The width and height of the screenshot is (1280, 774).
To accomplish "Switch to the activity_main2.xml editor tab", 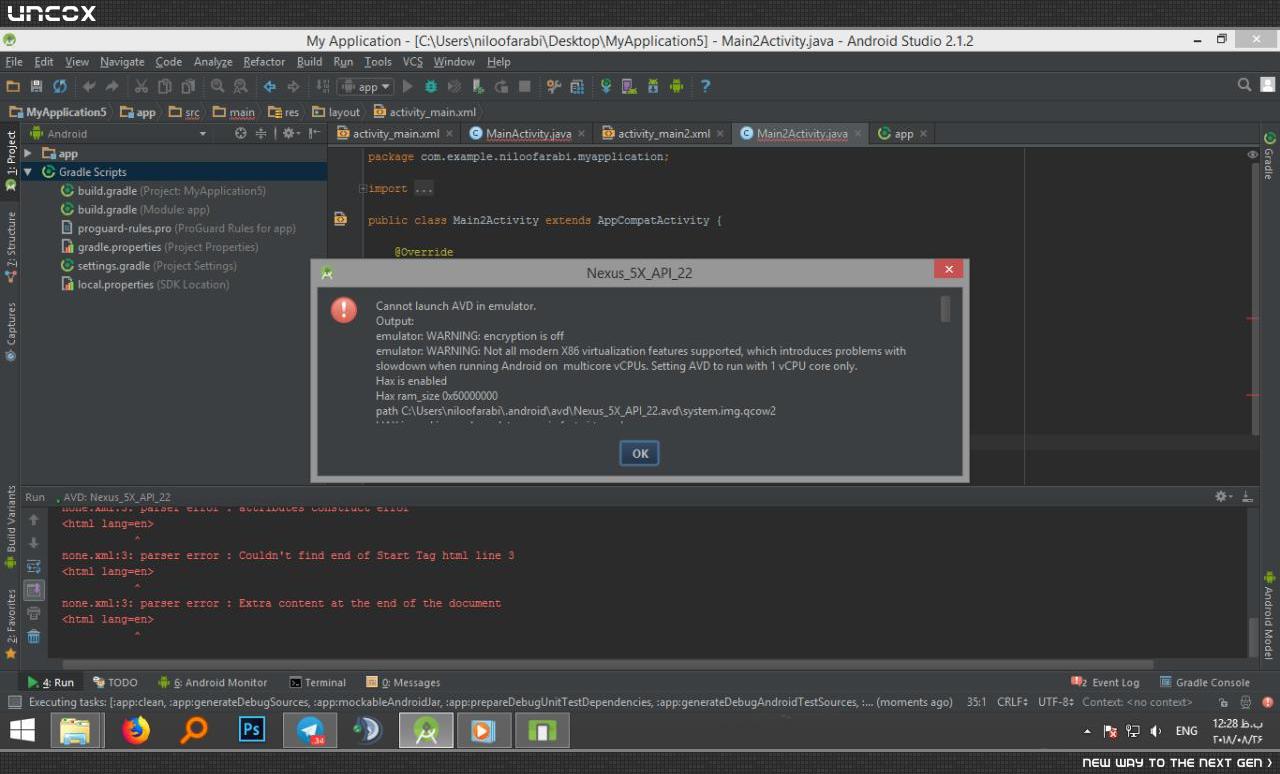I will coord(663,134).
